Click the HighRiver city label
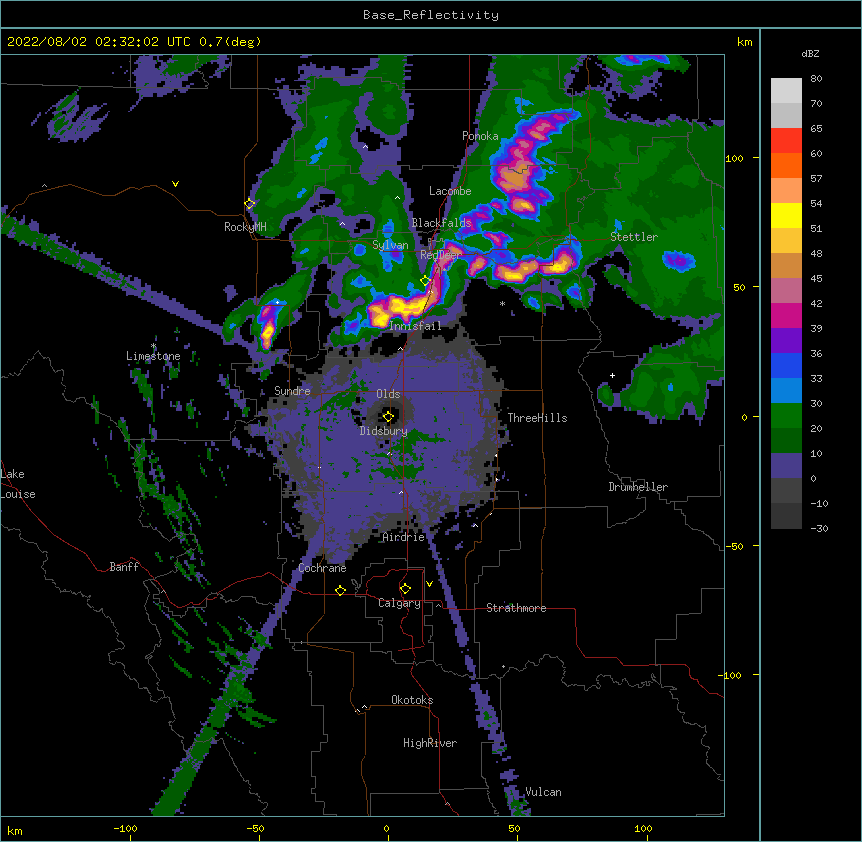862x842 pixels. (430, 743)
